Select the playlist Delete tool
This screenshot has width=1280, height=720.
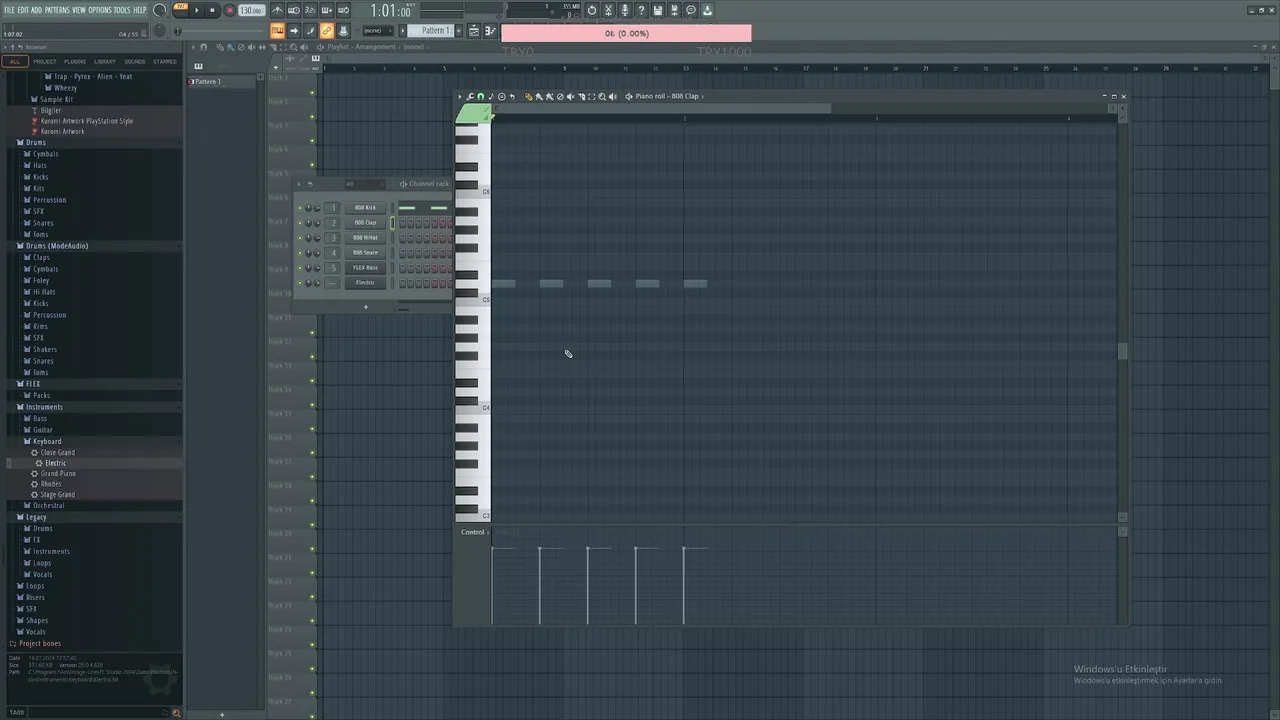pyautogui.click(x=241, y=47)
